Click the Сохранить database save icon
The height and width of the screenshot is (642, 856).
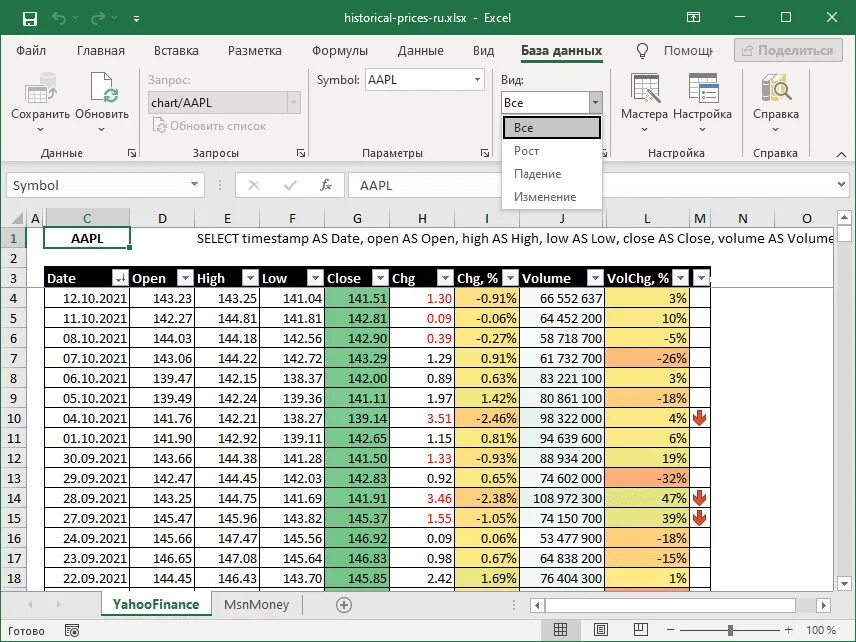point(40,89)
